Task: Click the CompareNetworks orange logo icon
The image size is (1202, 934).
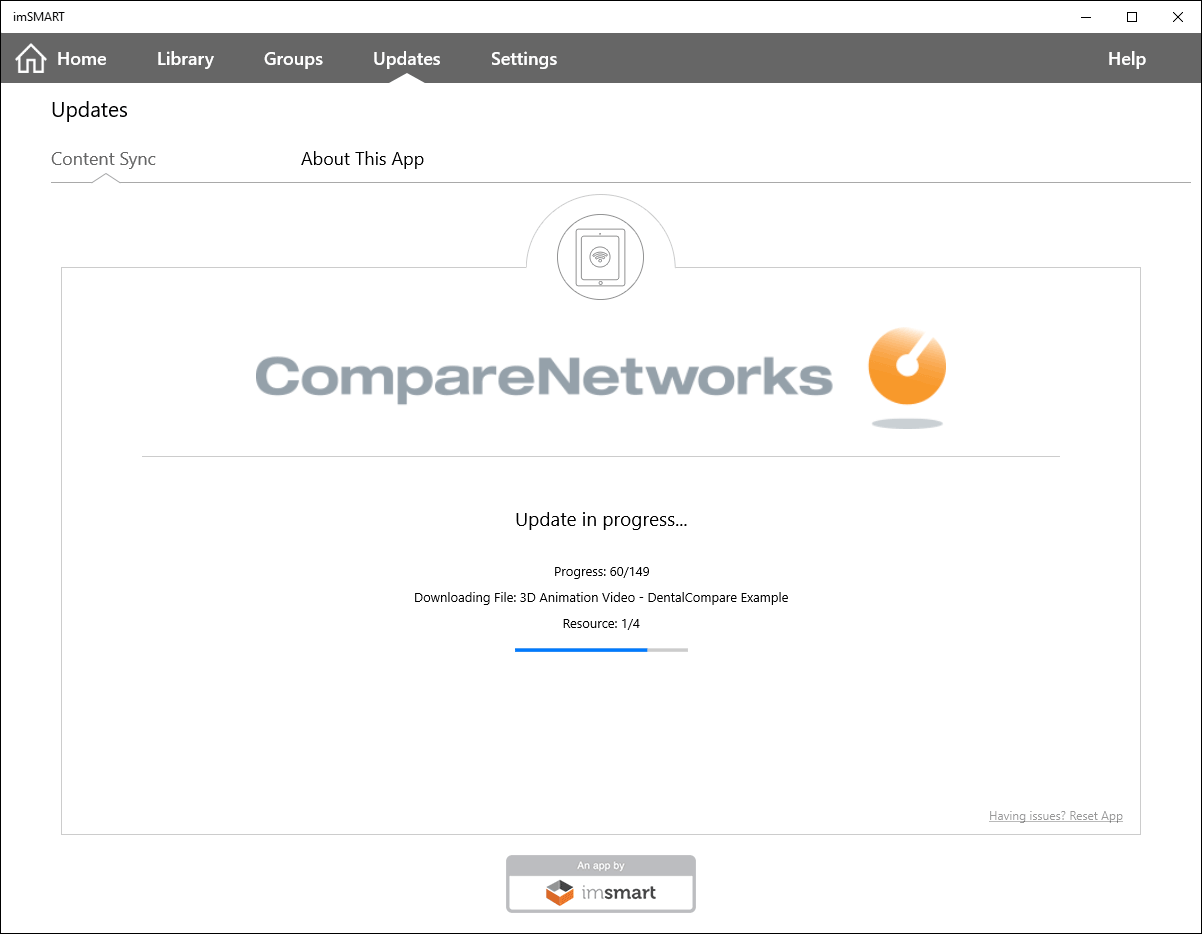Action: [x=907, y=376]
